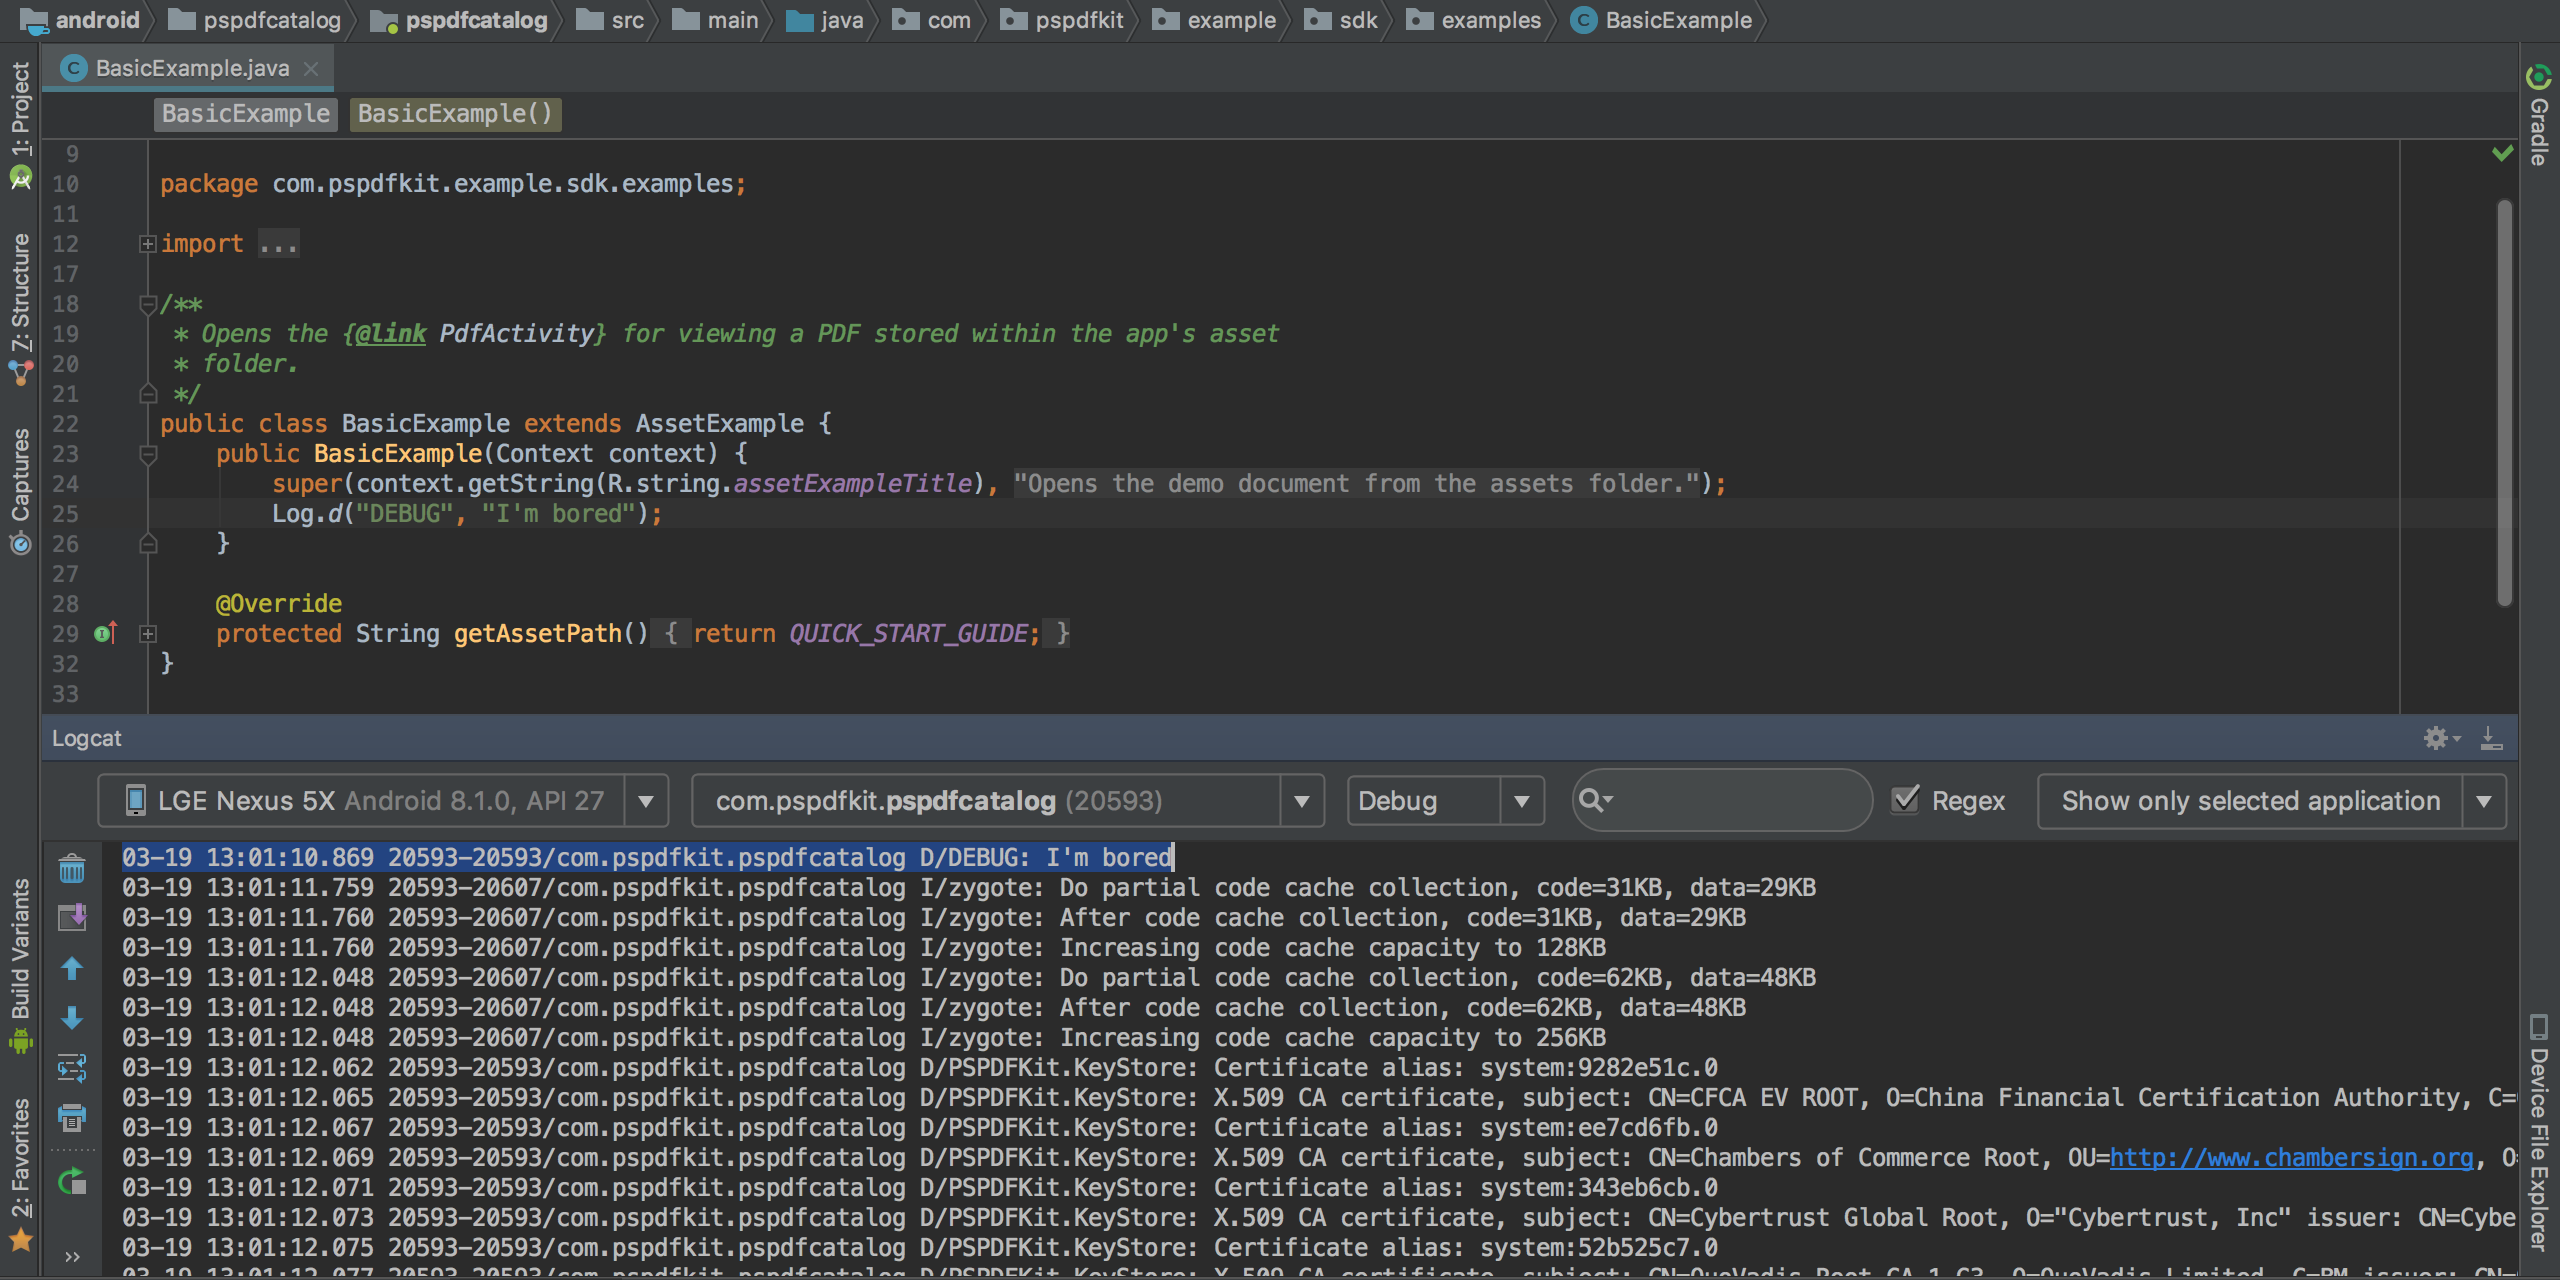Viewport: 2560px width, 1280px height.
Task: Clear the Logcat output
Action: (x=72, y=868)
